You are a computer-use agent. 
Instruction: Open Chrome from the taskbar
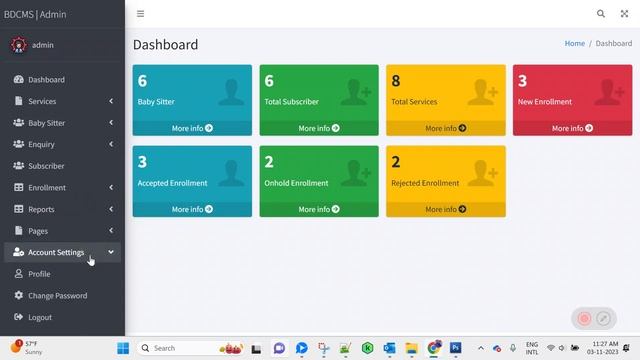434,348
